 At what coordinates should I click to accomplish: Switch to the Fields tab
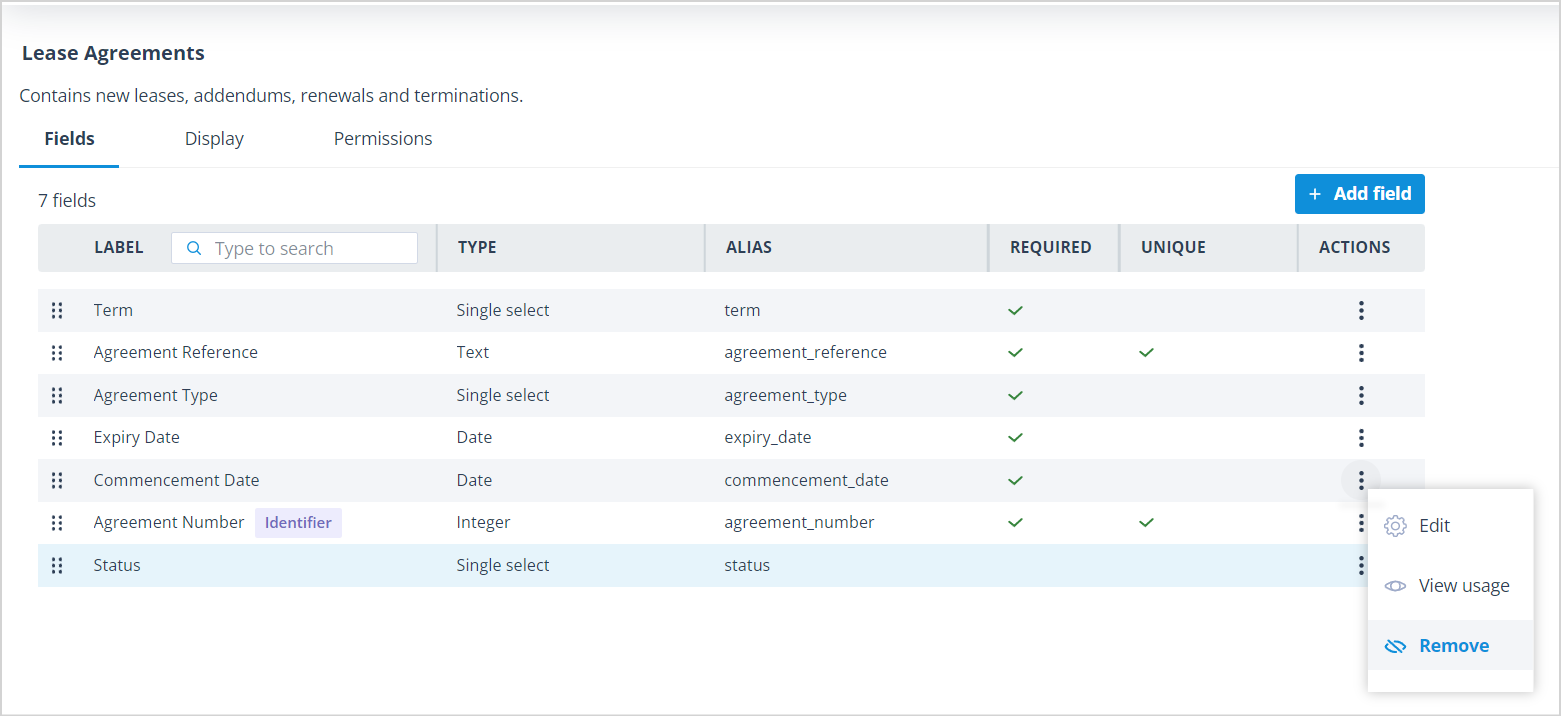[69, 139]
